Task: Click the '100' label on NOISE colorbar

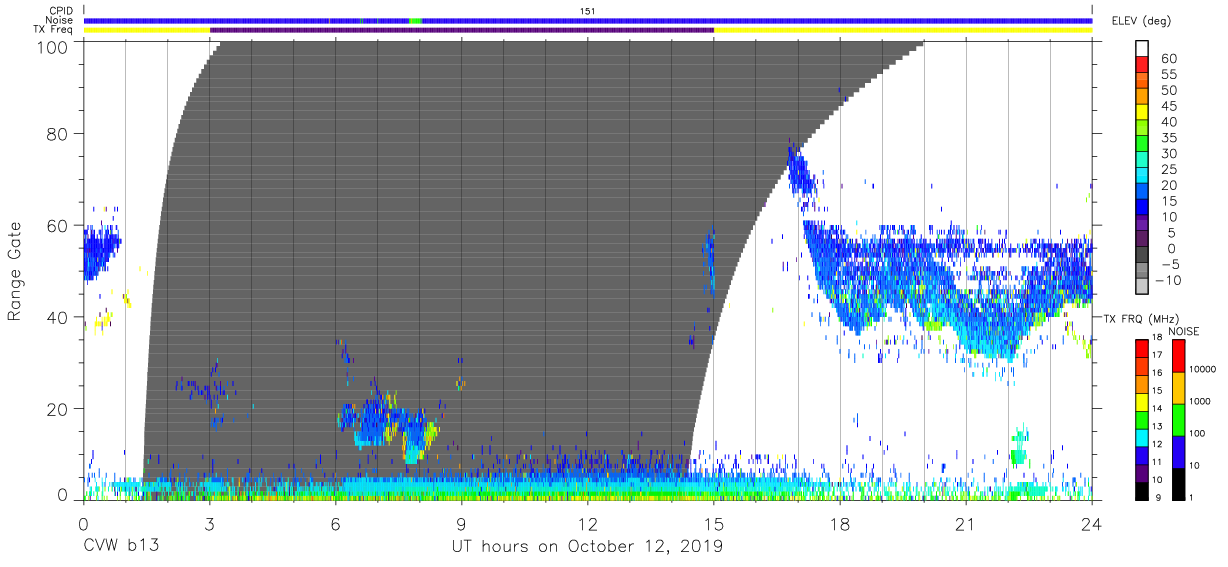Action: click(1199, 433)
